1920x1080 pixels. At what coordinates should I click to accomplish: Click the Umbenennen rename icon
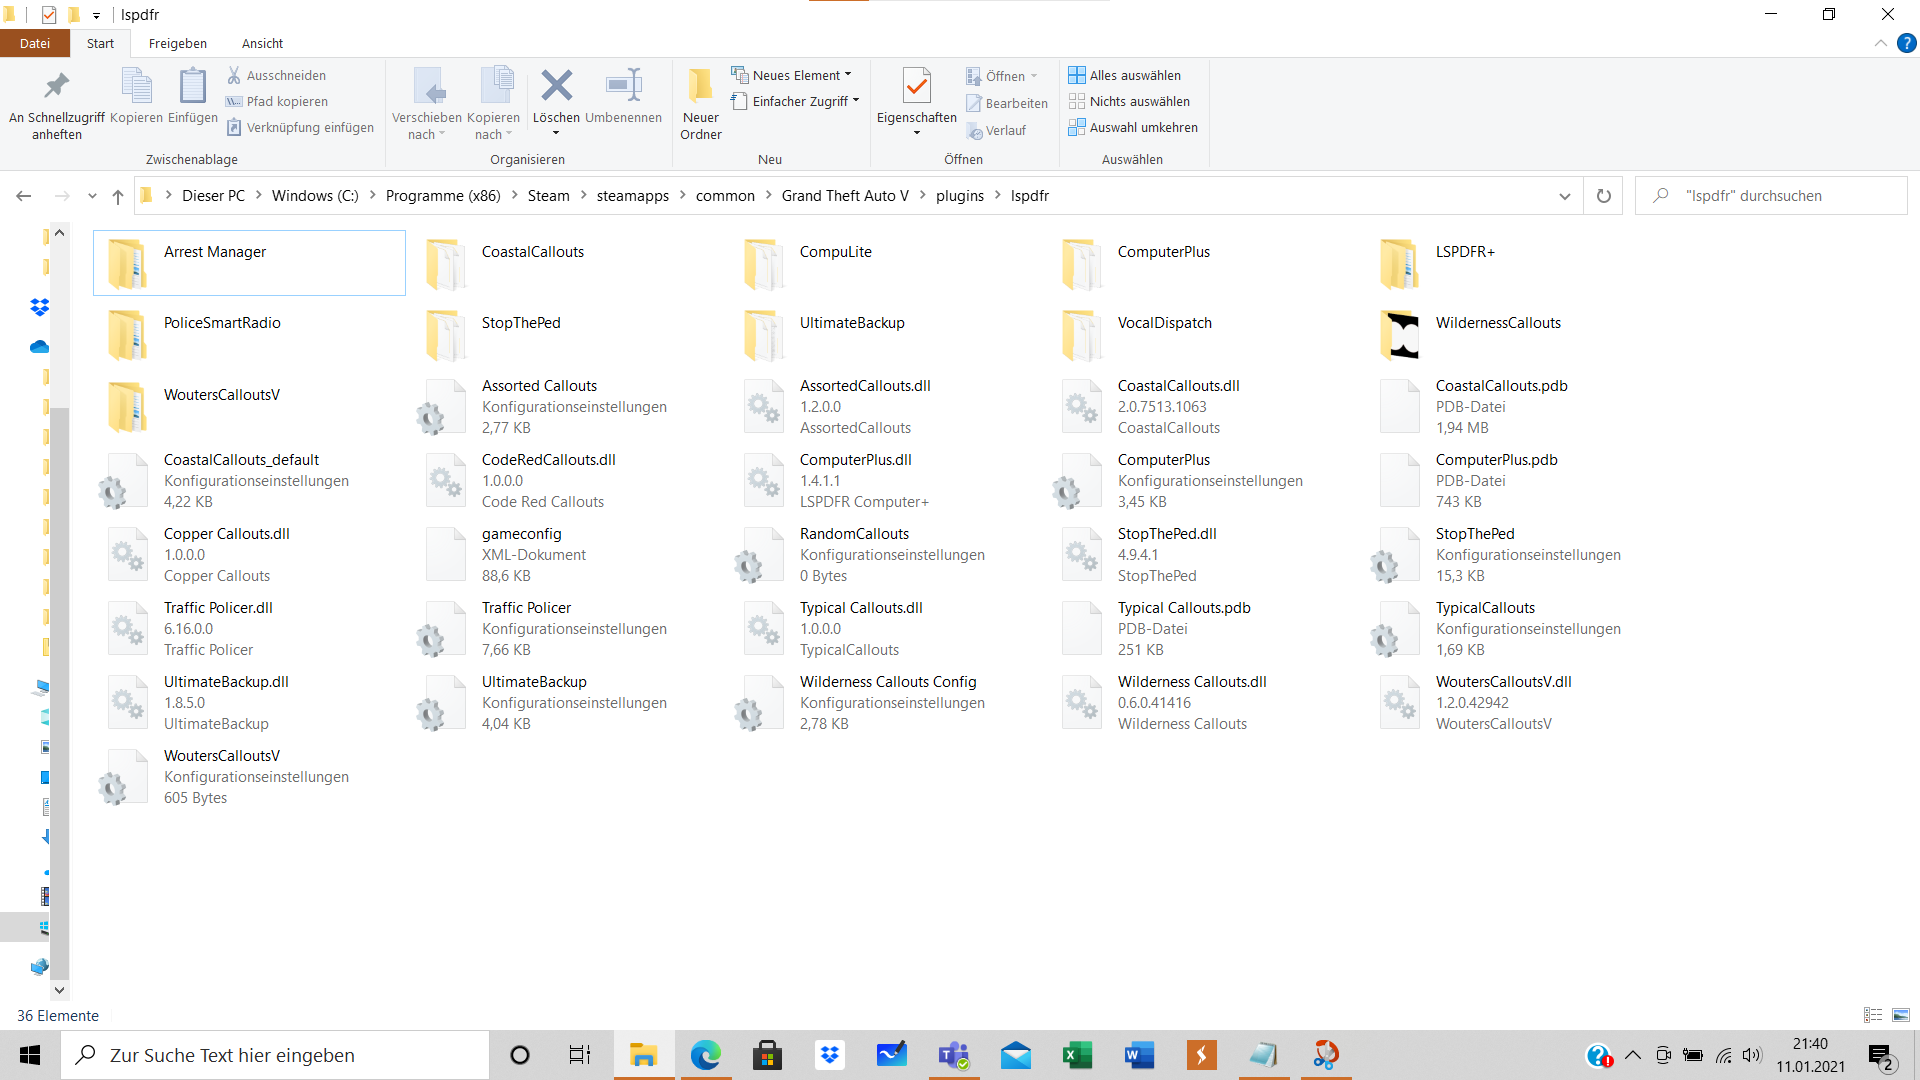click(x=623, y=87)
